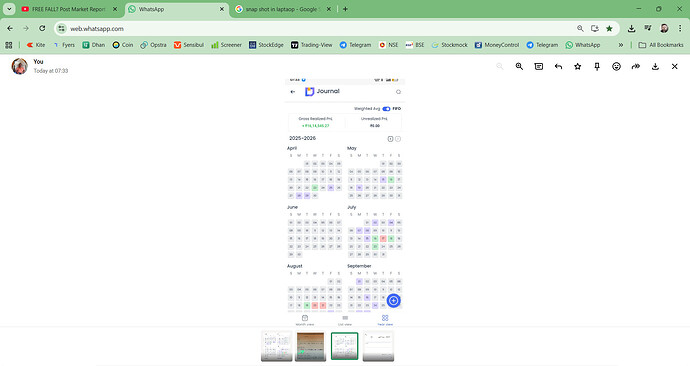Forward the image using the forward arrows icon

tap(636, 66)
